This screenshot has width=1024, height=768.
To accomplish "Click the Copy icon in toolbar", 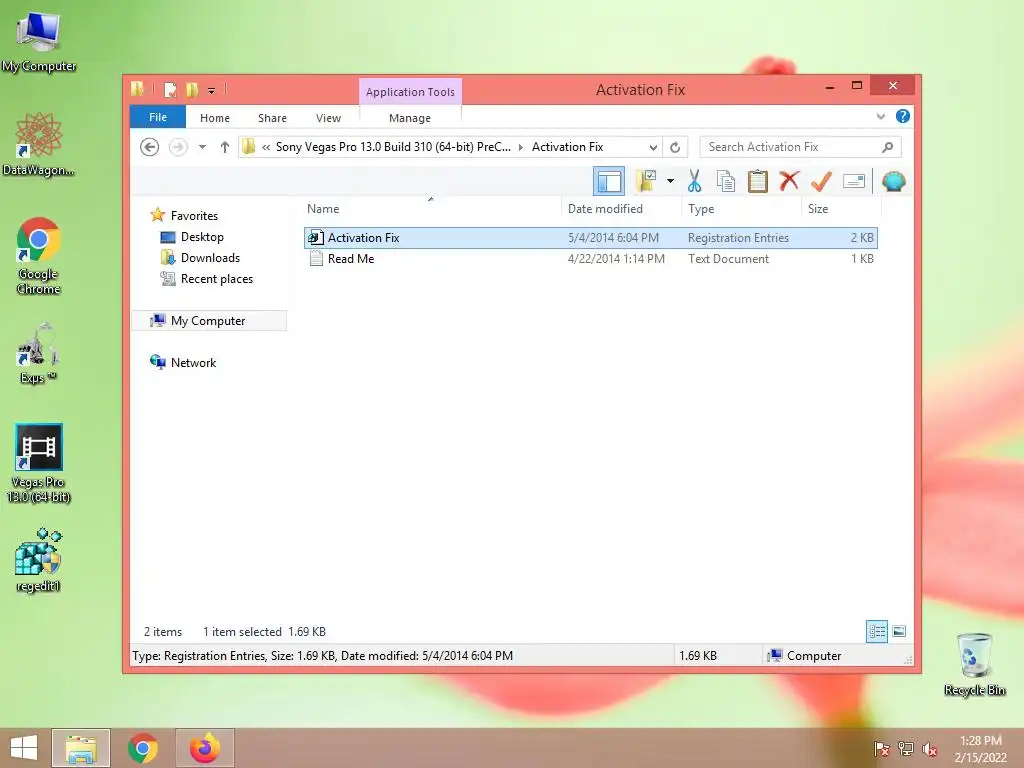I will point(726,181).
